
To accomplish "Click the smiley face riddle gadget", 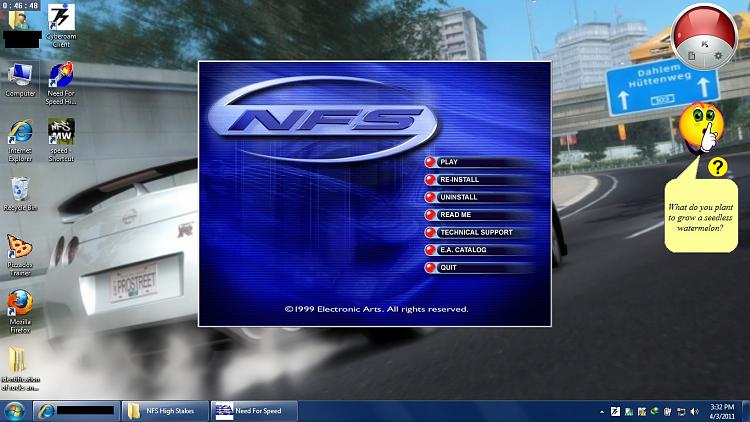I will tap(701, 128).
